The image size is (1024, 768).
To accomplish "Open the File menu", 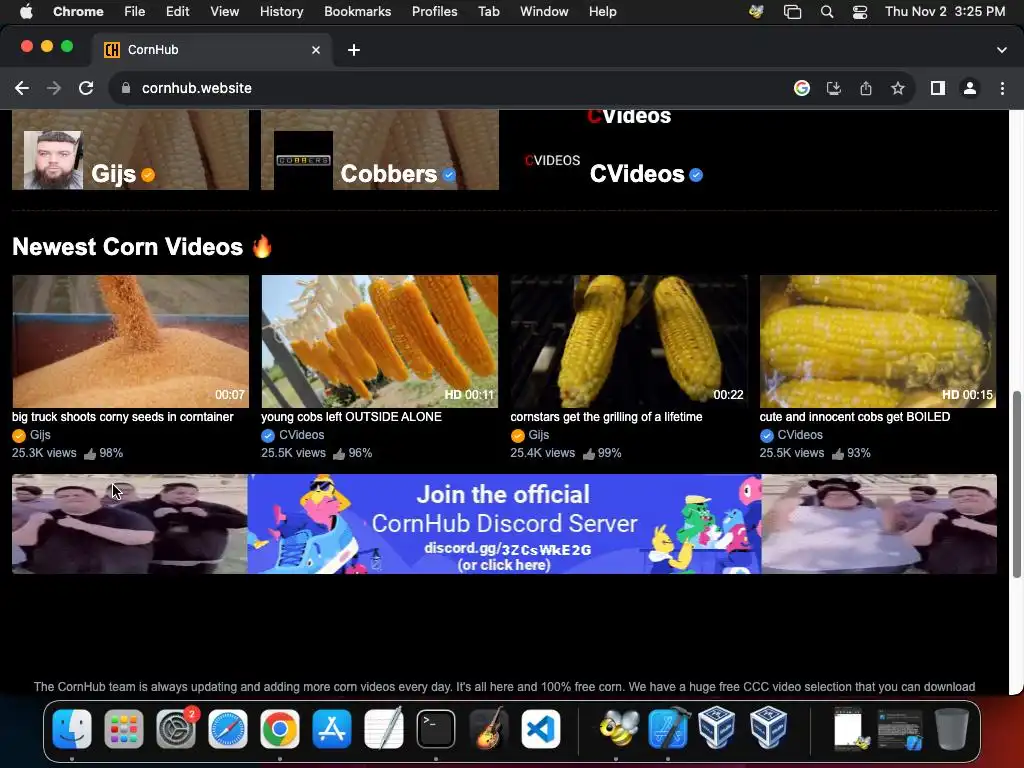I will click(x=135, y=12).
